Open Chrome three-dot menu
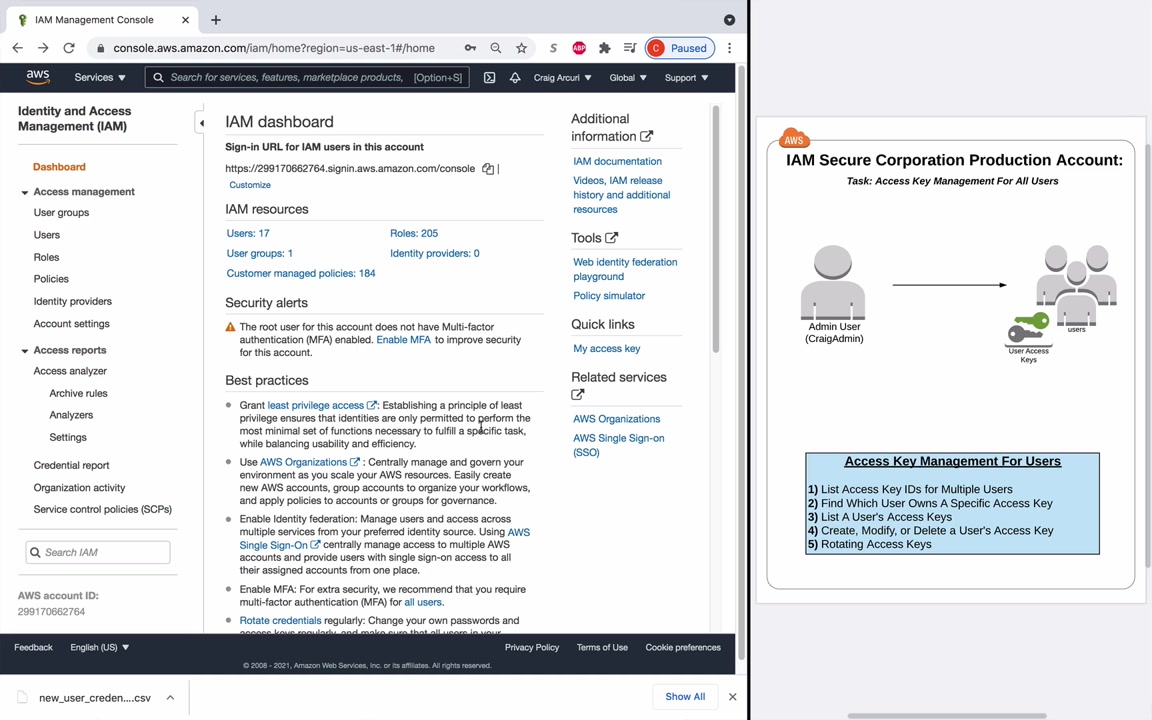1152x720 pixels. (730, 48)
